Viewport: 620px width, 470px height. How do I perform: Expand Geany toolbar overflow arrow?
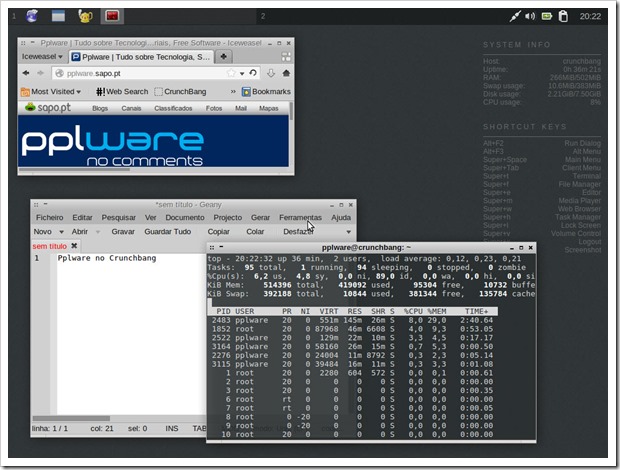(349, 232)
